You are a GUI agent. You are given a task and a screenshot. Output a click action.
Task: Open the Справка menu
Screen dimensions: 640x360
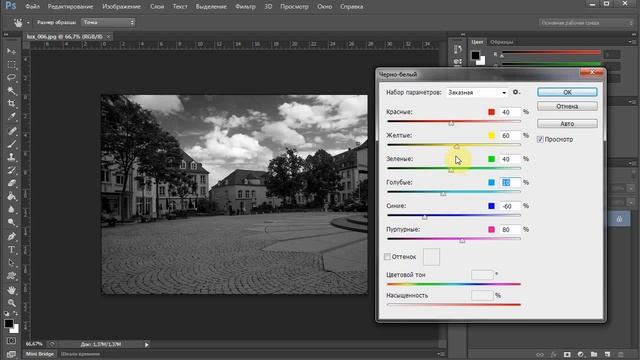(351, 7)
